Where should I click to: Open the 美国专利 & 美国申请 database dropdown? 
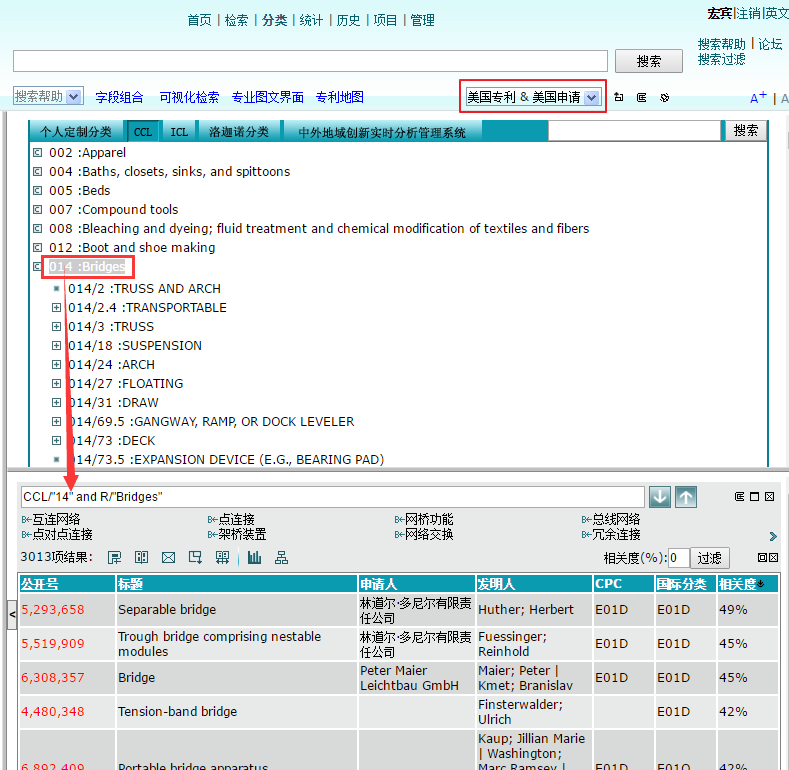tap(532, 97)
